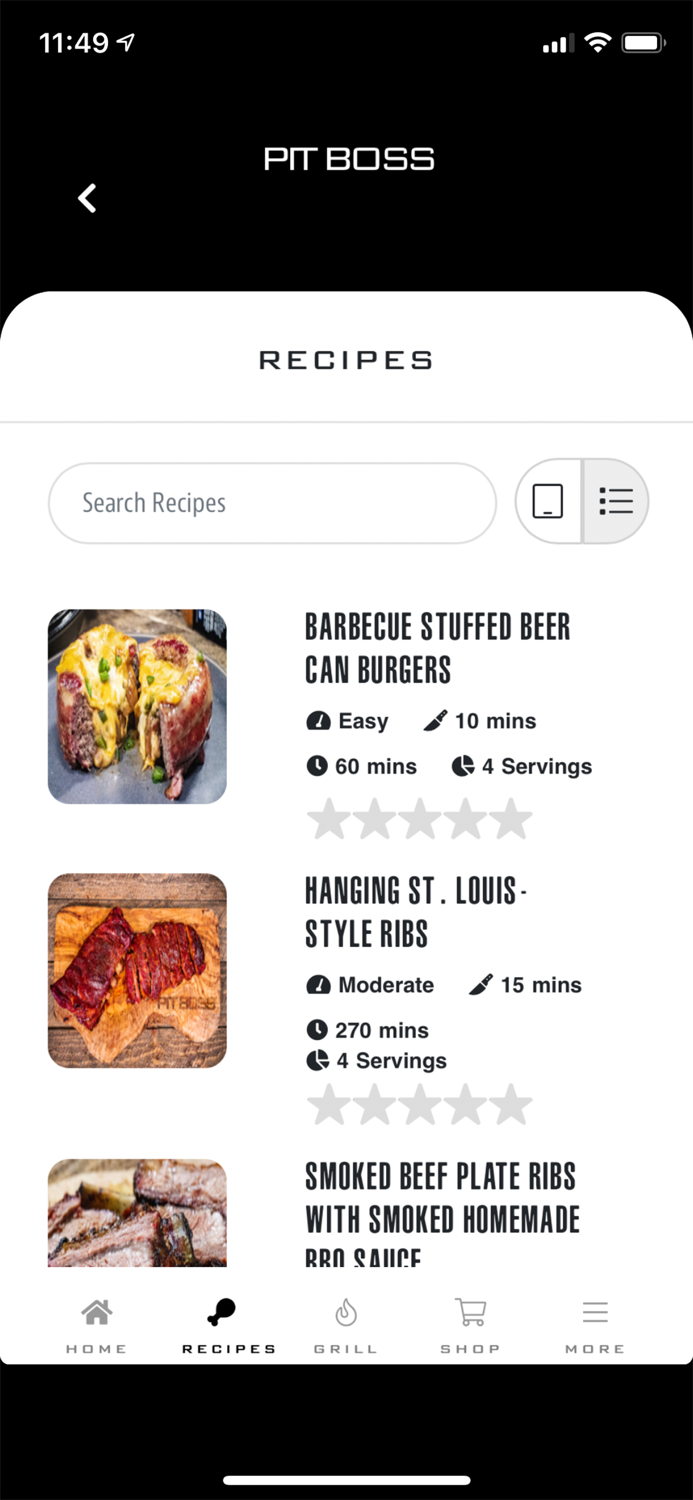The image size is (693, 1500).
Task: Switch to card view layout
Action: [x=549, y=501]
